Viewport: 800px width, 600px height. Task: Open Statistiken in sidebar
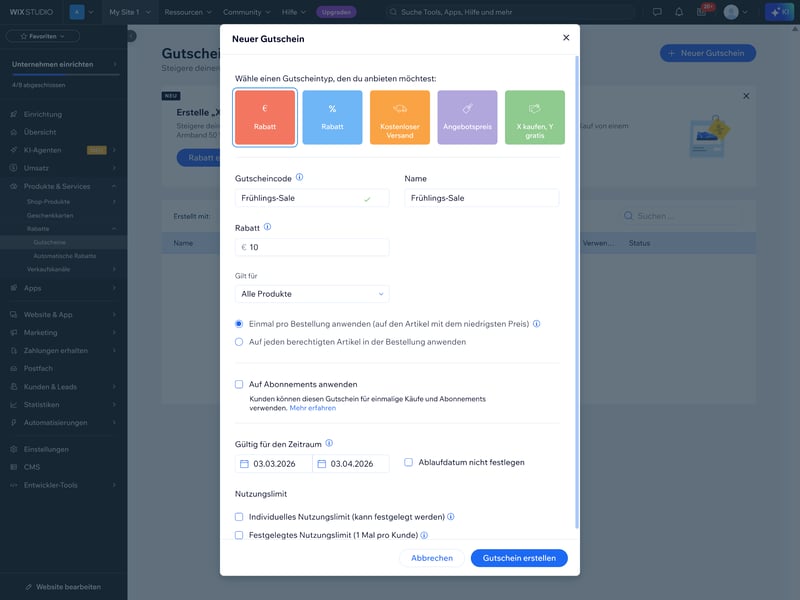pos(64,405)
